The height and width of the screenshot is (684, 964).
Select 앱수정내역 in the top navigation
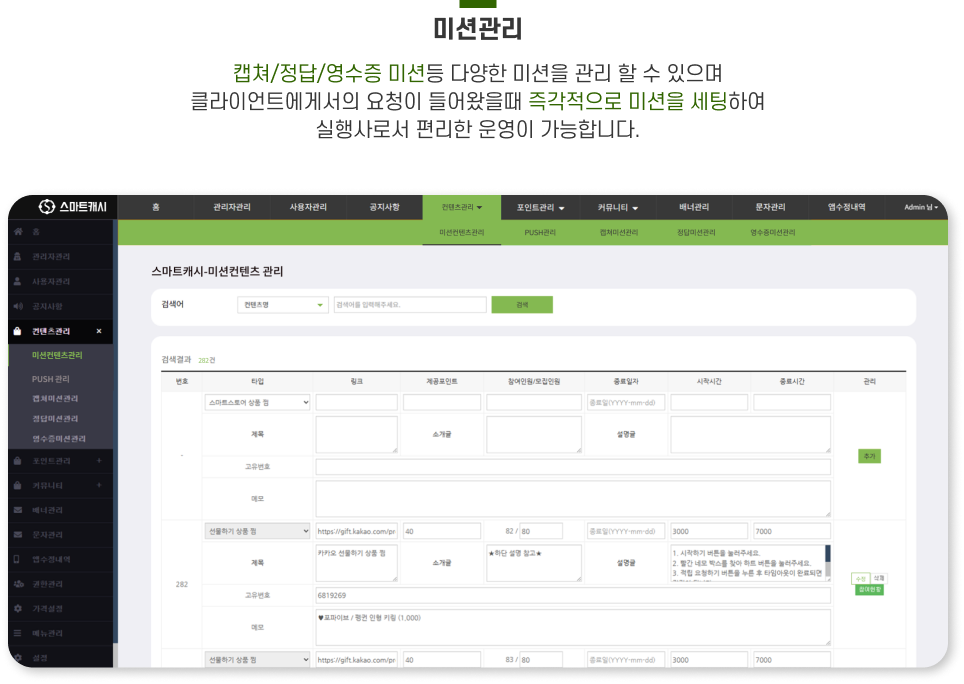point(847,207)
